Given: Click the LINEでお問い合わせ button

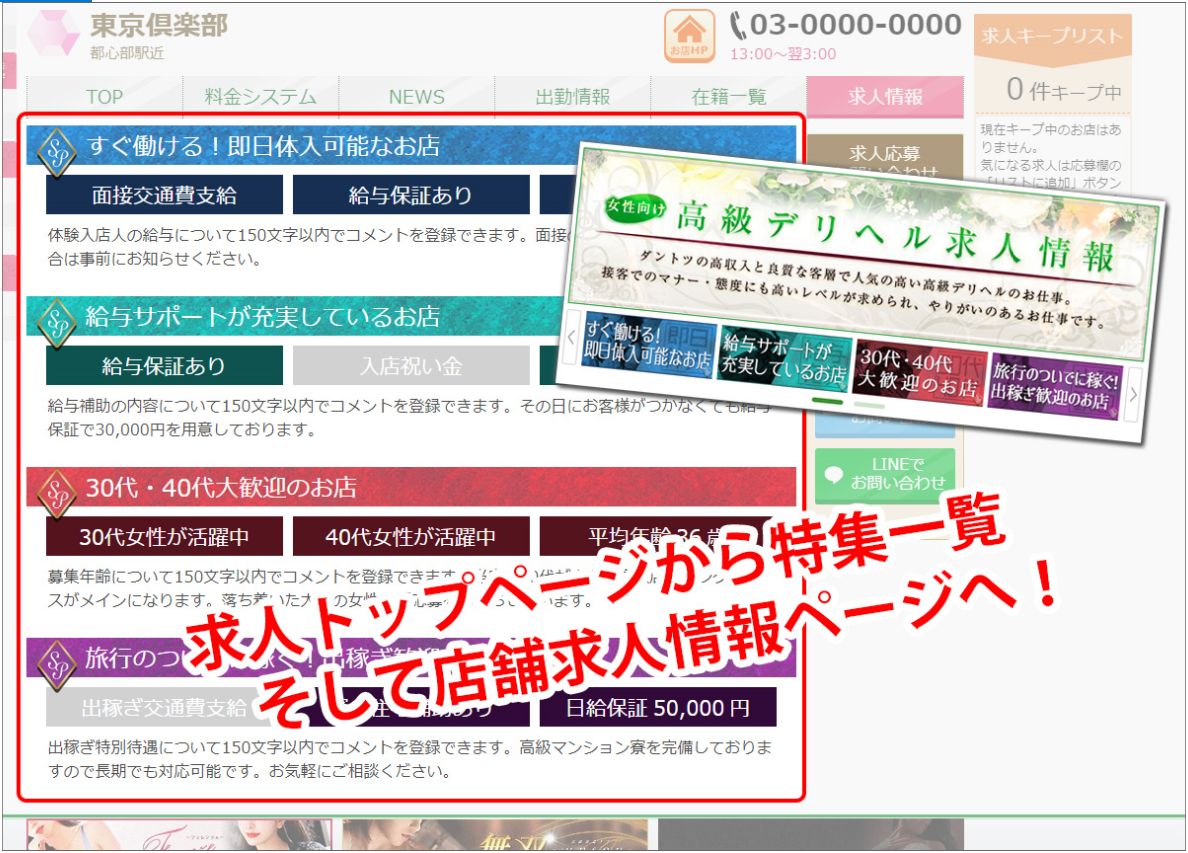Looking at the screenshot, I should pos(885,474).
